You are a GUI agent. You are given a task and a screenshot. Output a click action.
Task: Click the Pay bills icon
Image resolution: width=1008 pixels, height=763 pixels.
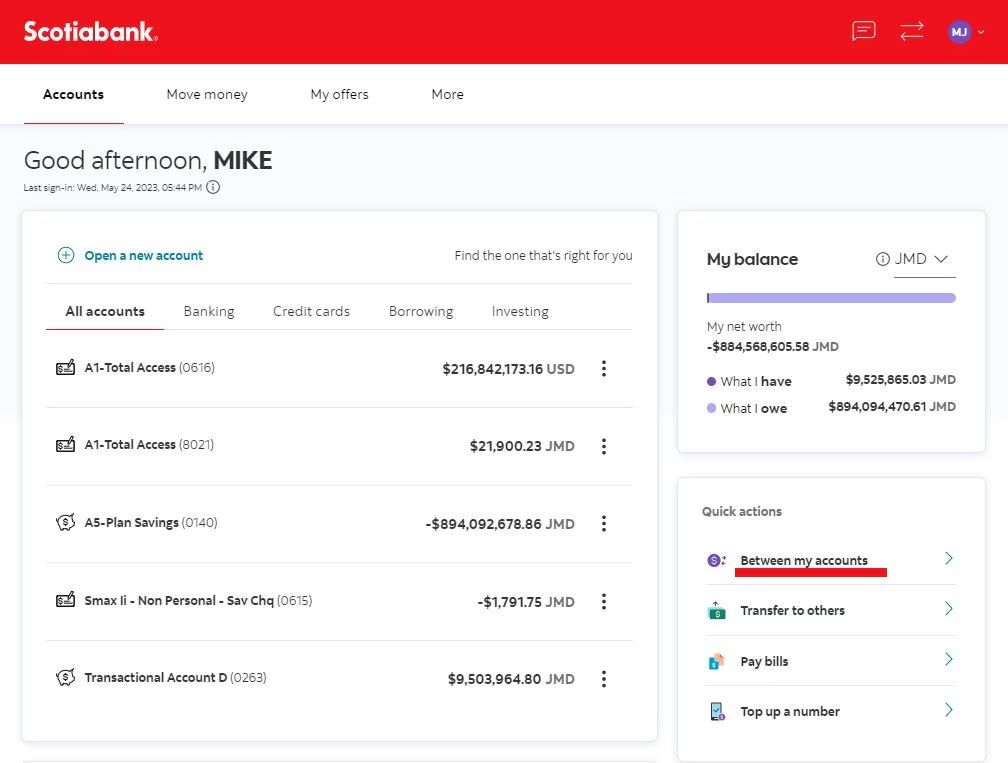tap(716, 661)
